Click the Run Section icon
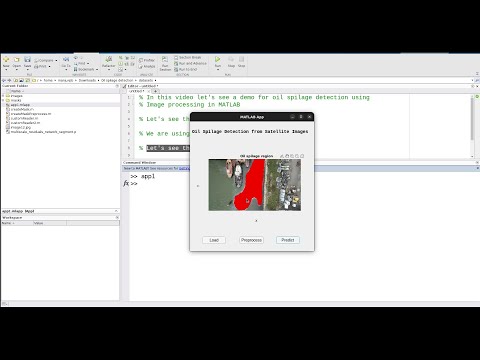 [x=165, y=59]
